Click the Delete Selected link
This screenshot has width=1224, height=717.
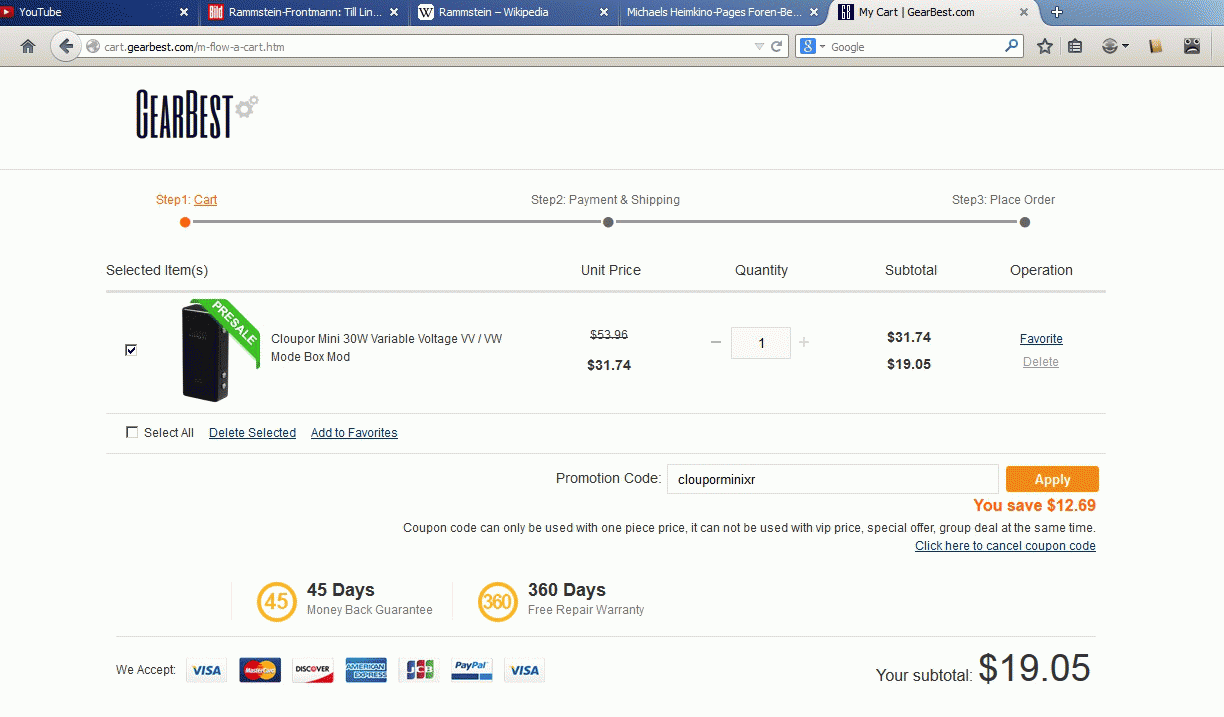point(252,433)
